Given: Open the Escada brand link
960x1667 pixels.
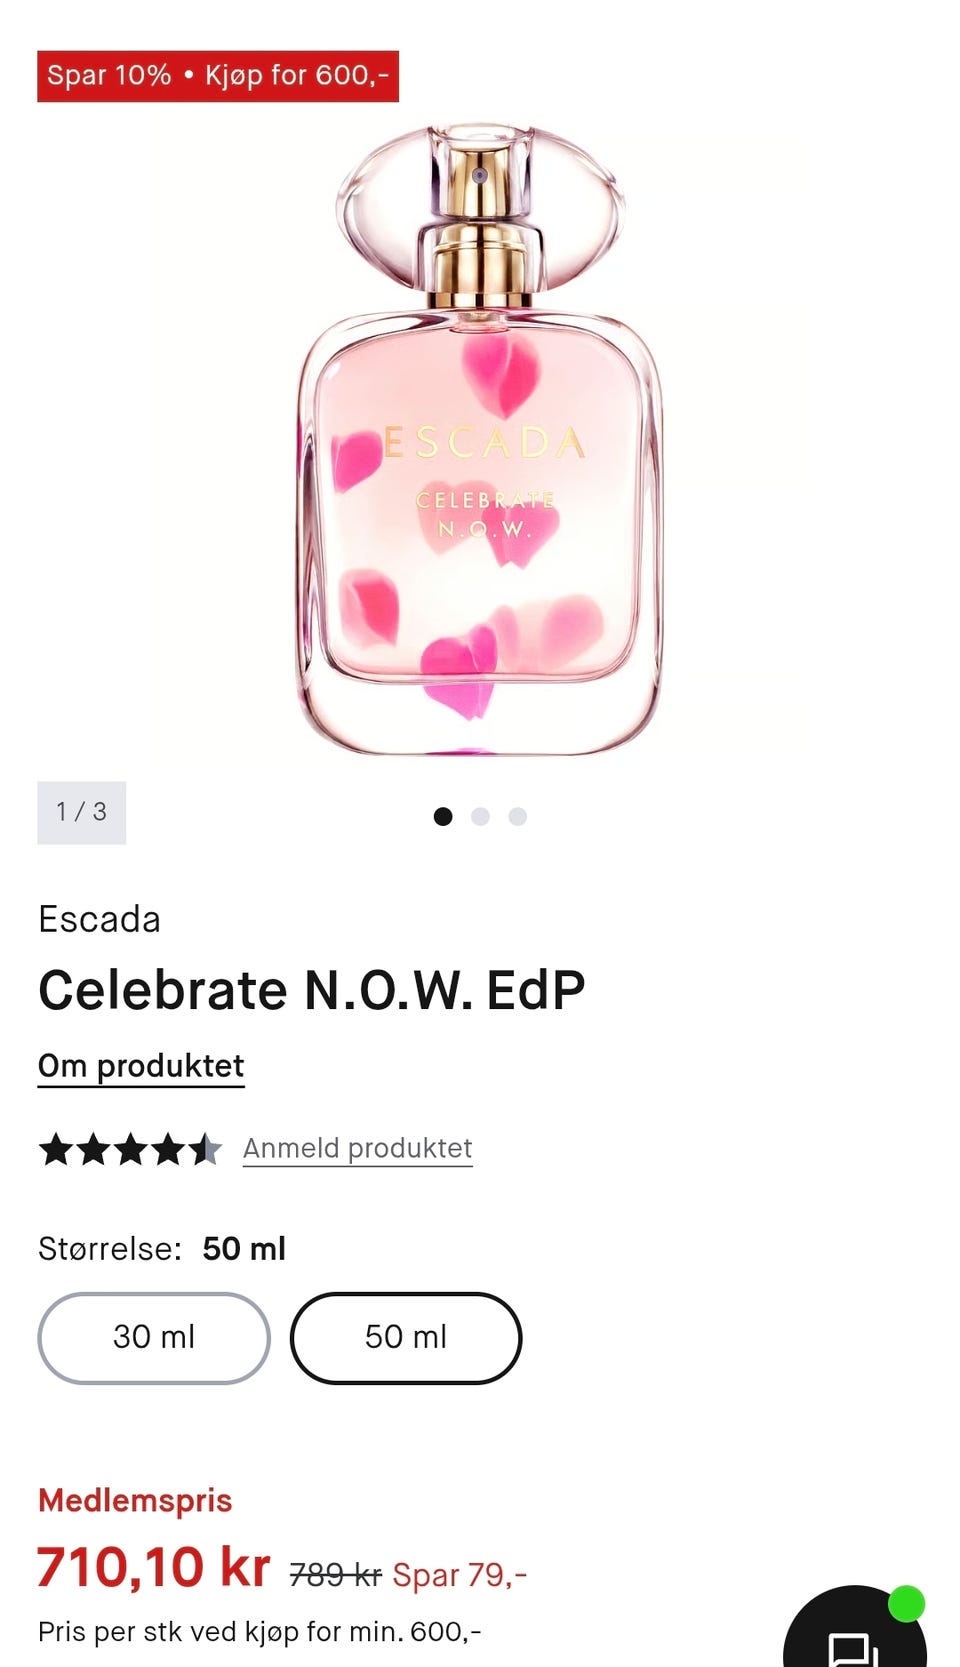Looking at the screenshot, I should [x=99, y=919].
